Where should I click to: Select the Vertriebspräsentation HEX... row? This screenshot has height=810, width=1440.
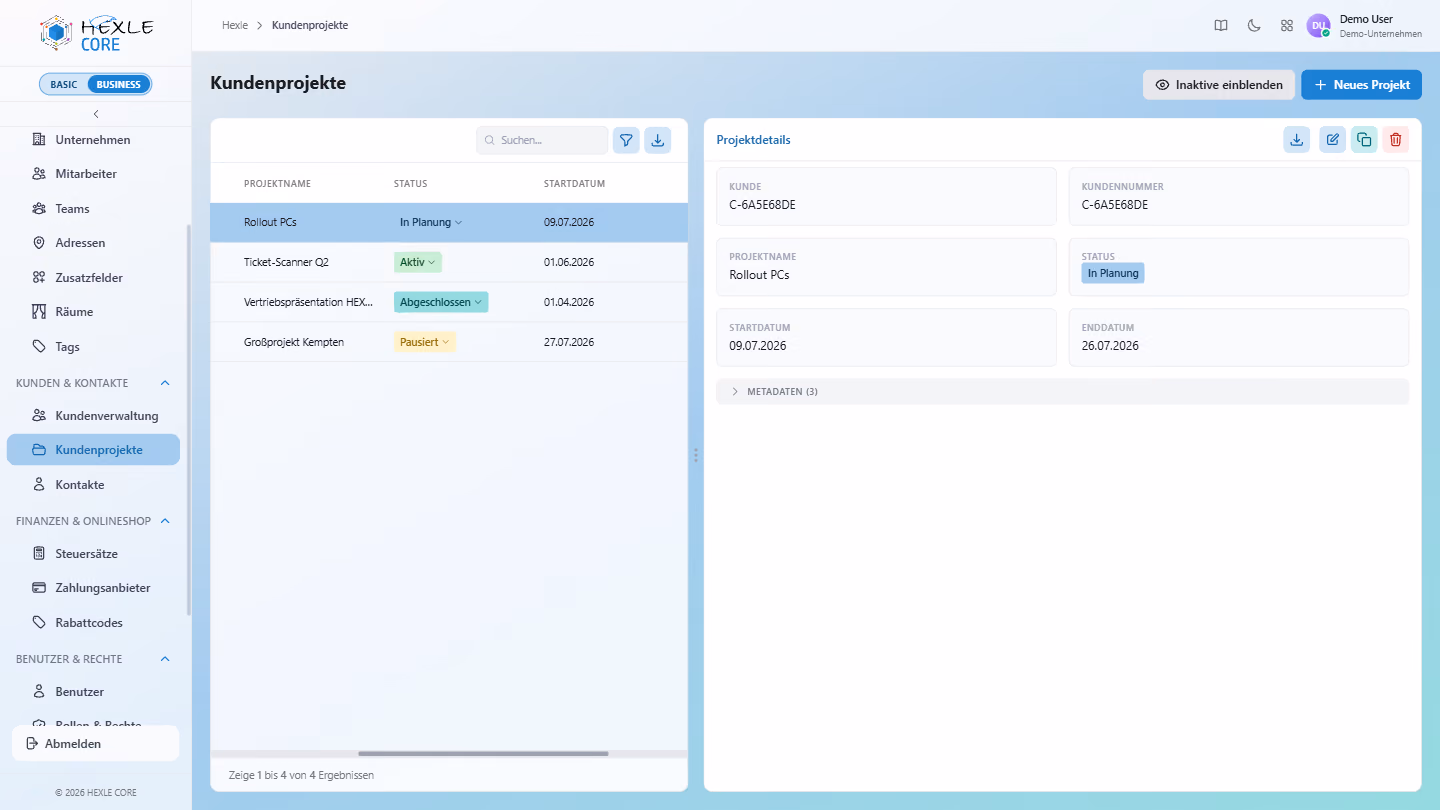(x=449, y=302)
